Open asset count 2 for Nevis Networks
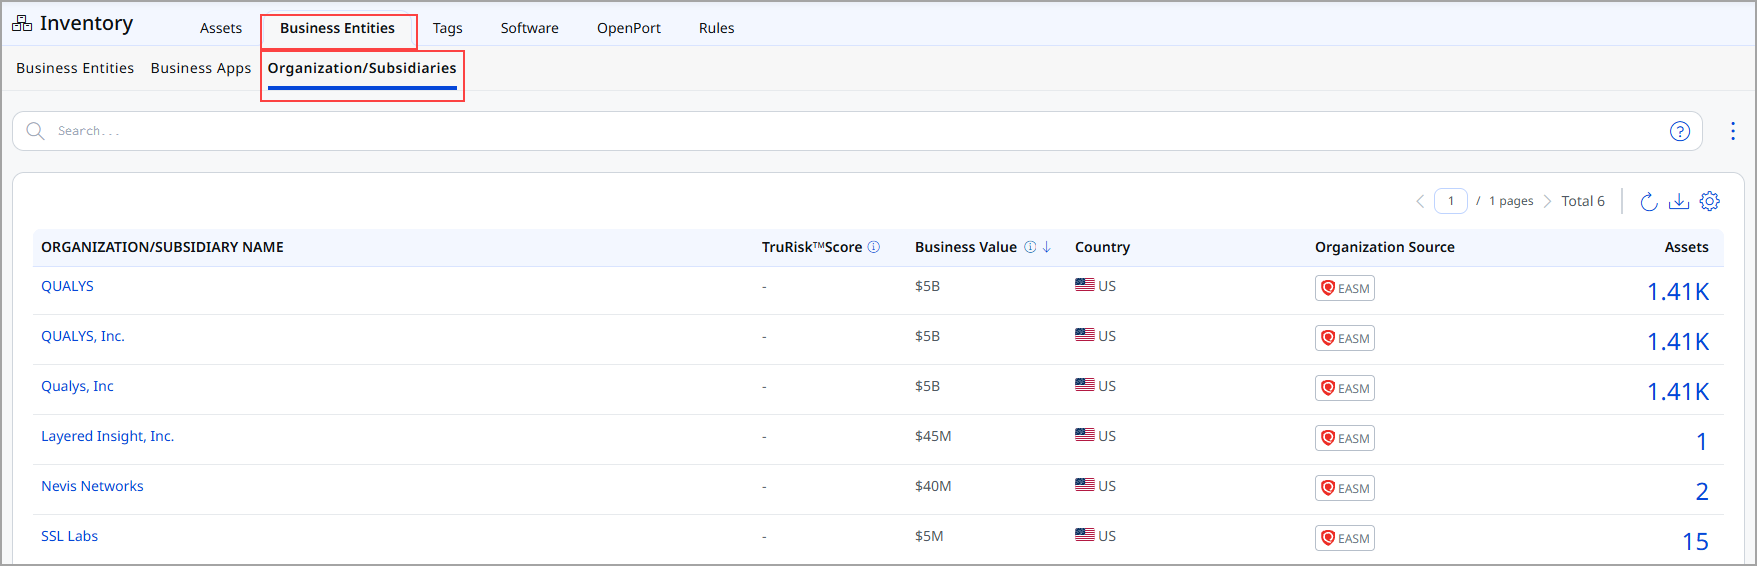This screenshot has height=566, width=1757. coord(1701,491)
